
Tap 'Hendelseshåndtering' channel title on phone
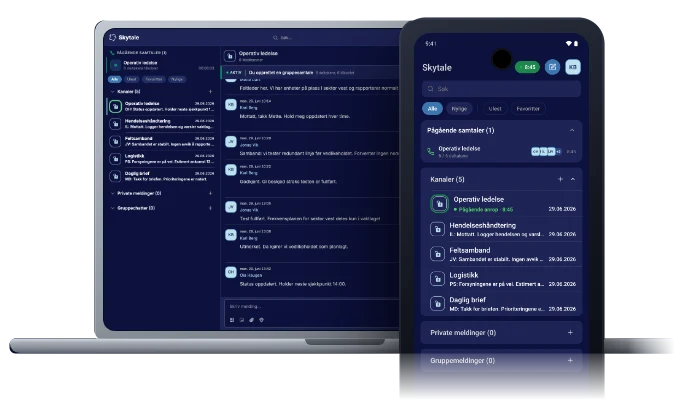click(483, 225)
